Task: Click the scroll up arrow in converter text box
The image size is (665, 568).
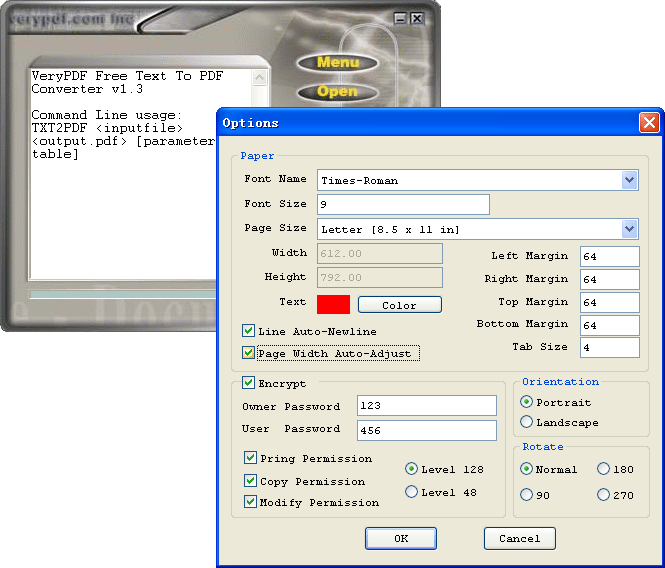Action: click(x=260, y=77)
